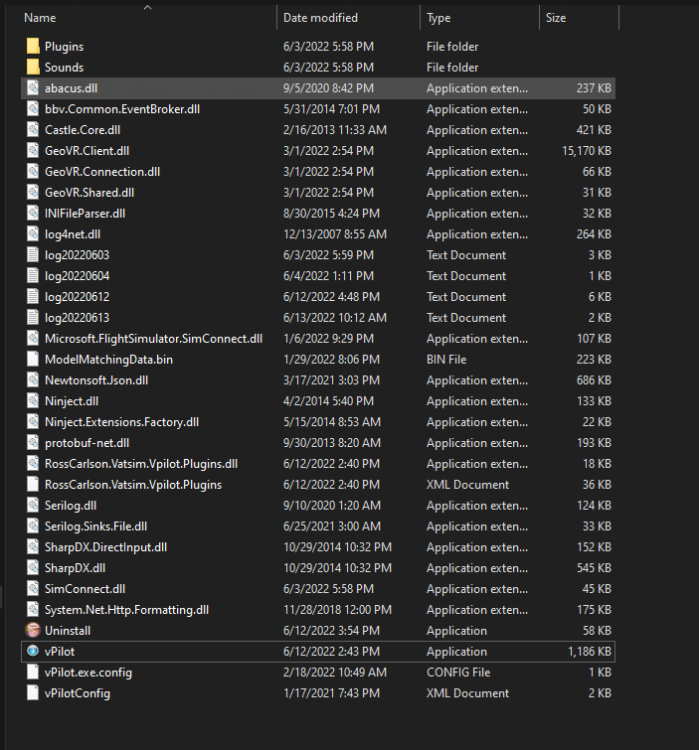This screenshot has height=750, width=699.
Task: Select the Microsoft.FlightSimulator.SimConnect.dll file name
Action: coord(154,339)
